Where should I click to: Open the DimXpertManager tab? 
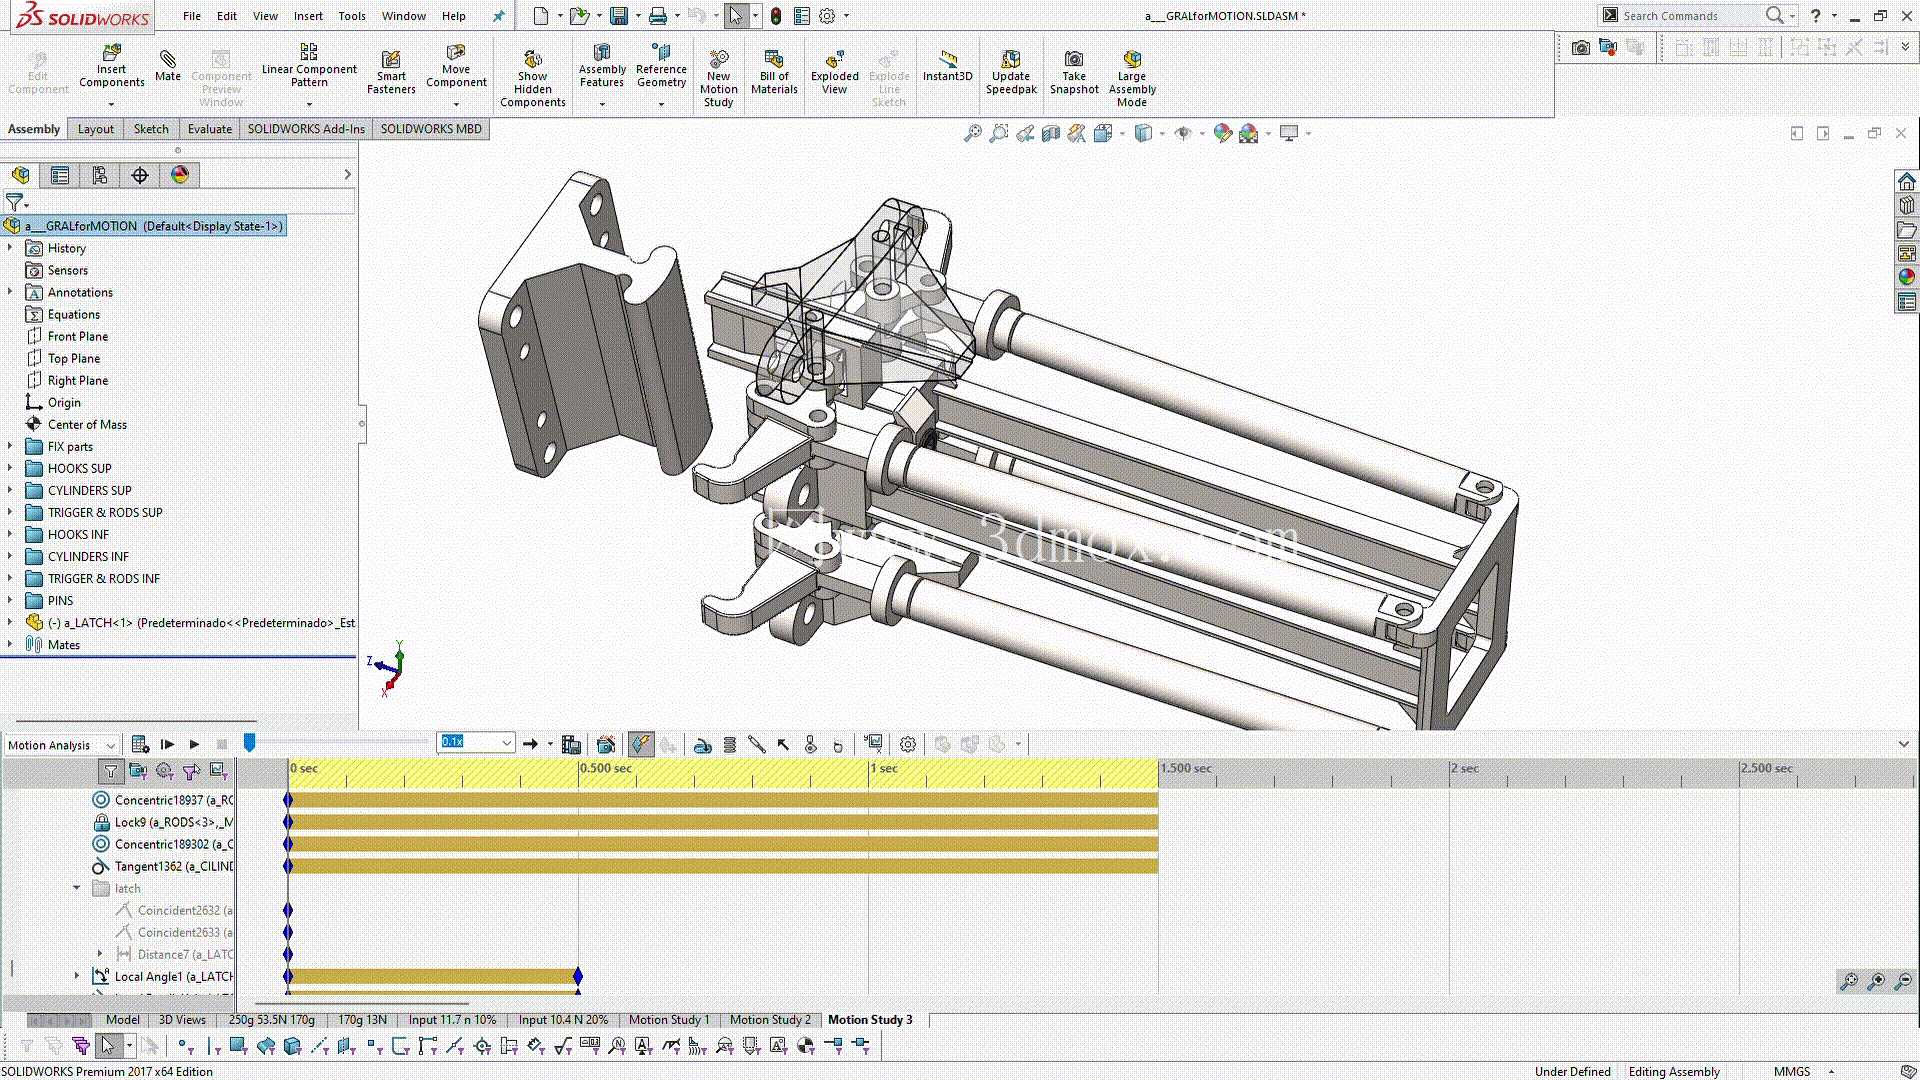coord(140,175)
